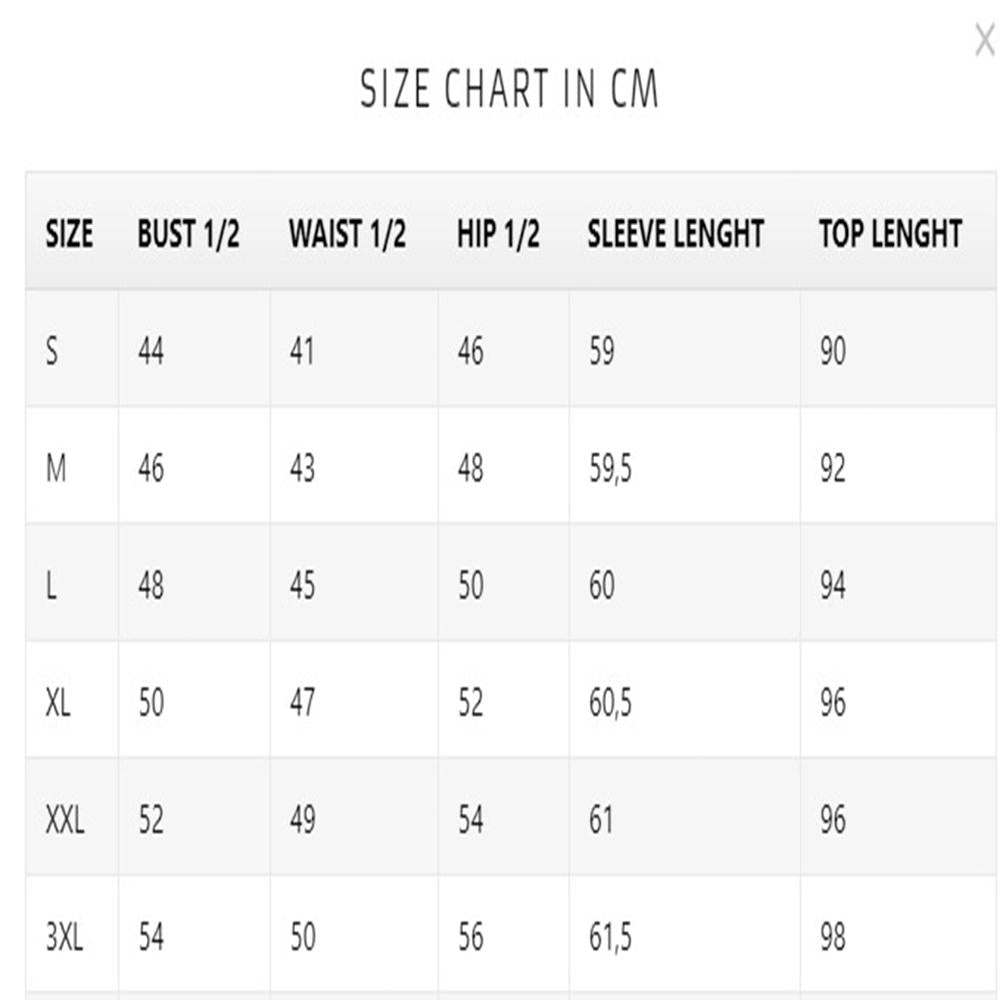Click the XXL size row label

tap(65, 820)
